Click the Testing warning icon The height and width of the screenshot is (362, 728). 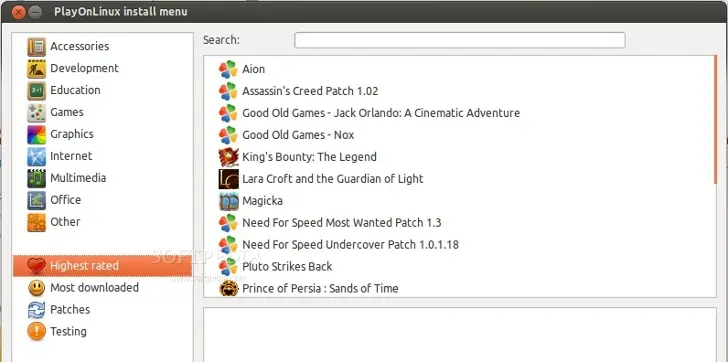click(x=36, y=332)
